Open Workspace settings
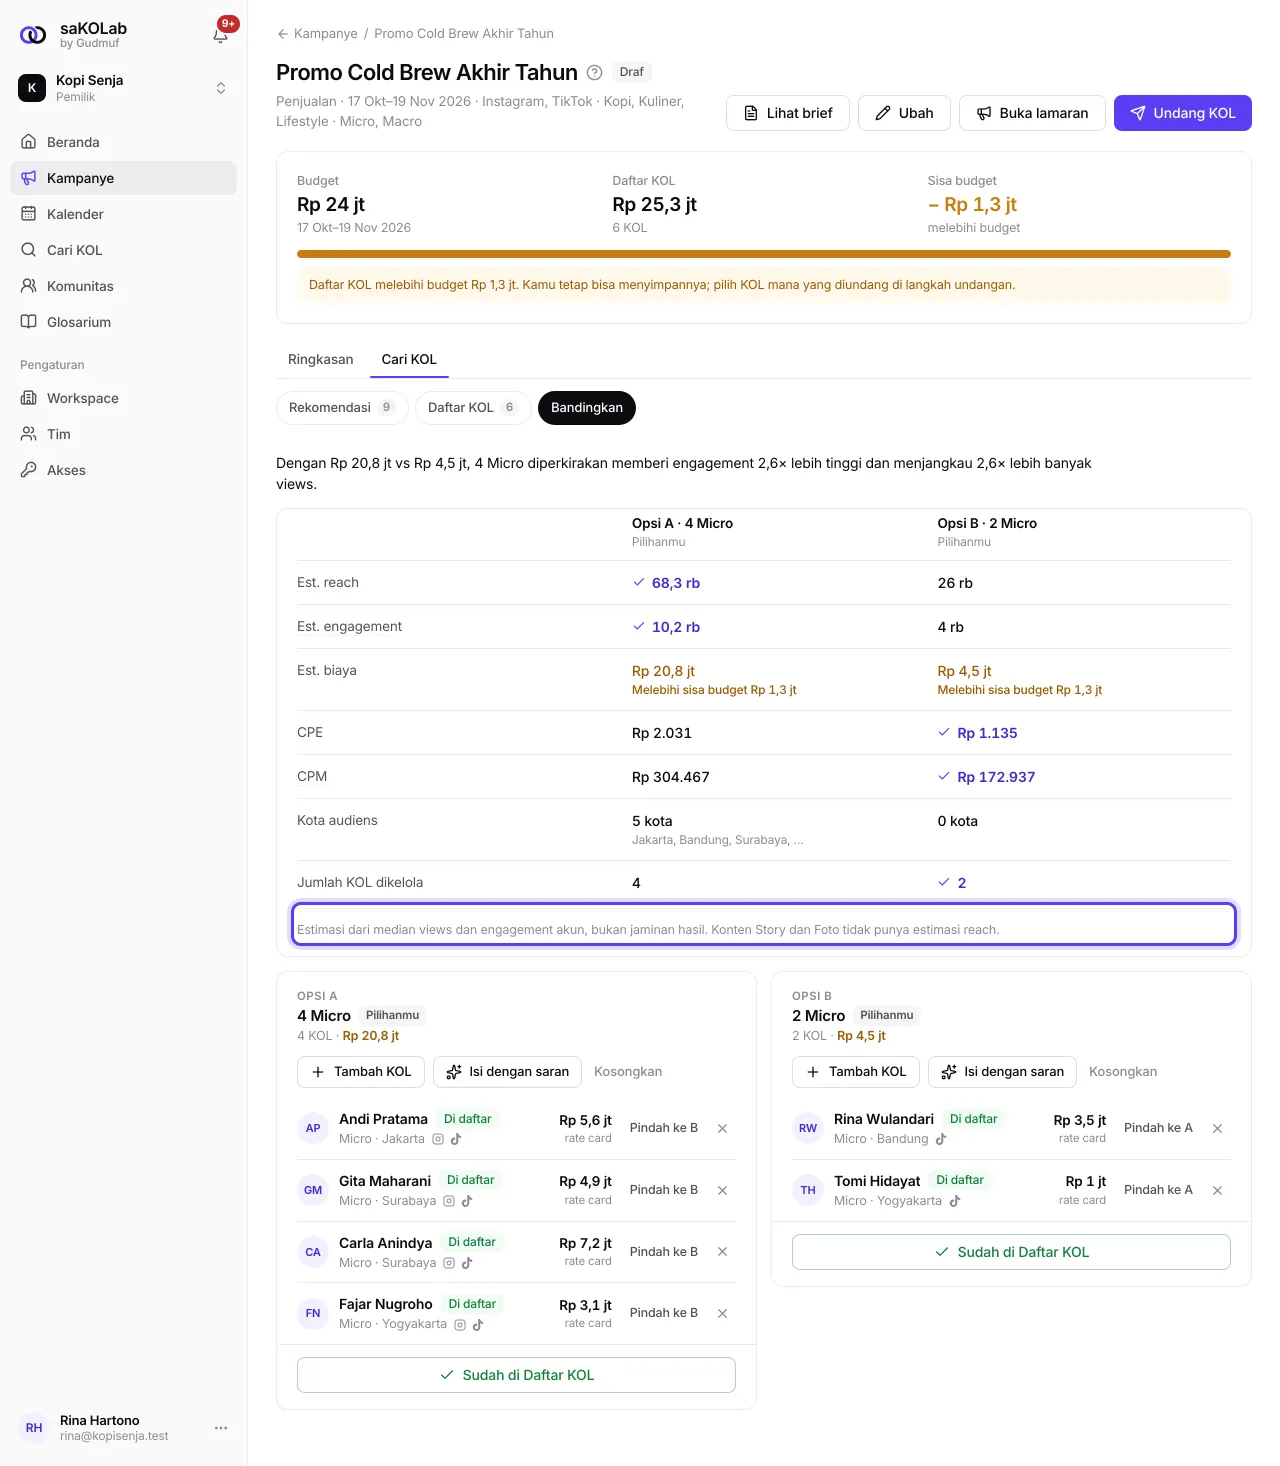The width and height of the screenshot is (1280, 1466). [123, 398]
